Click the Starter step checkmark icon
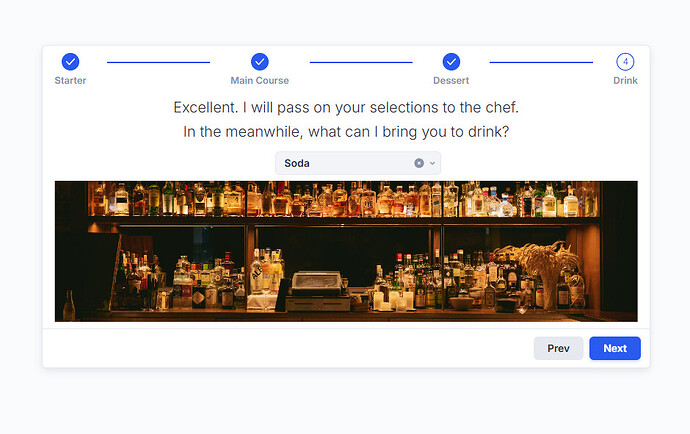 (70, 62)
